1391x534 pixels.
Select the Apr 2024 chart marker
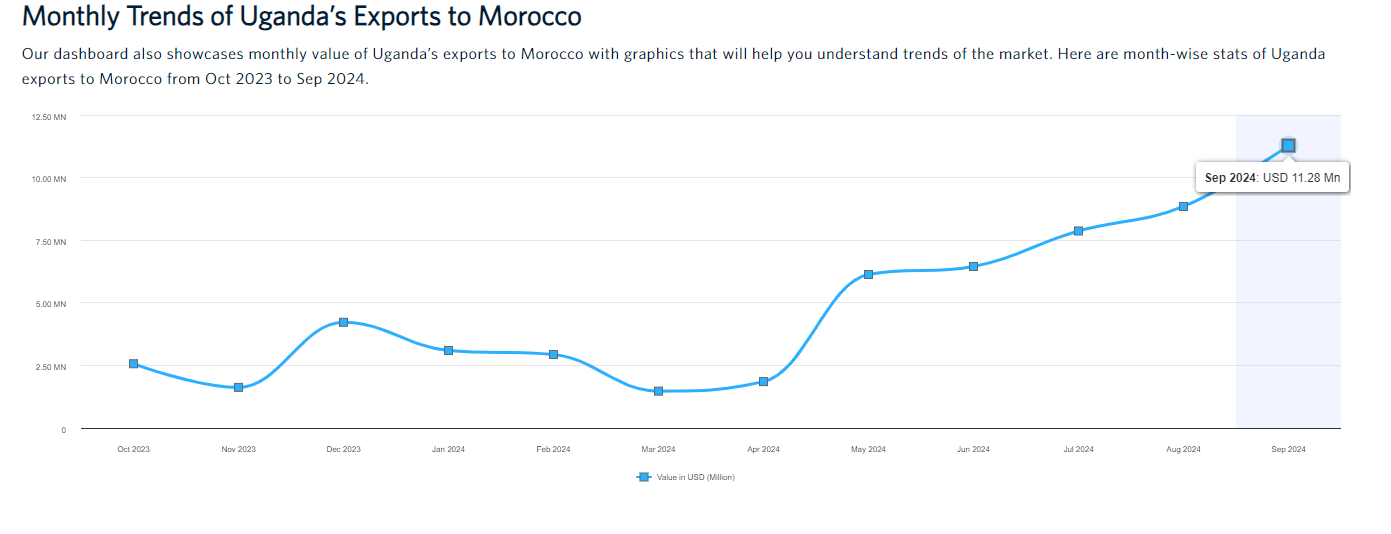point(763,381)
